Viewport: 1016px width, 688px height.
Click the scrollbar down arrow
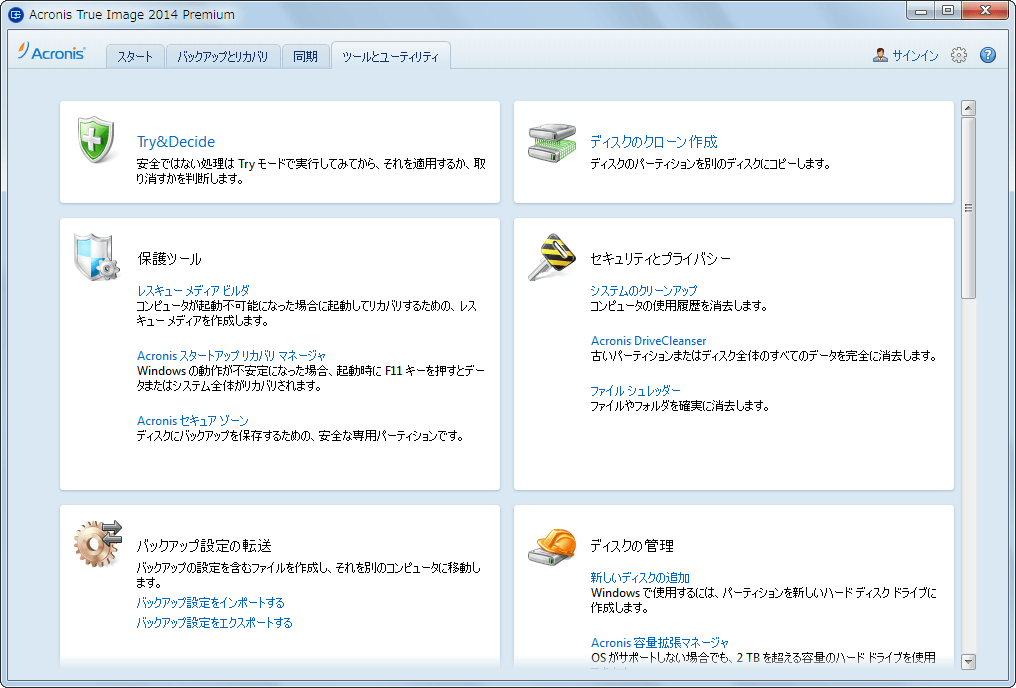(x=969, y=661)
